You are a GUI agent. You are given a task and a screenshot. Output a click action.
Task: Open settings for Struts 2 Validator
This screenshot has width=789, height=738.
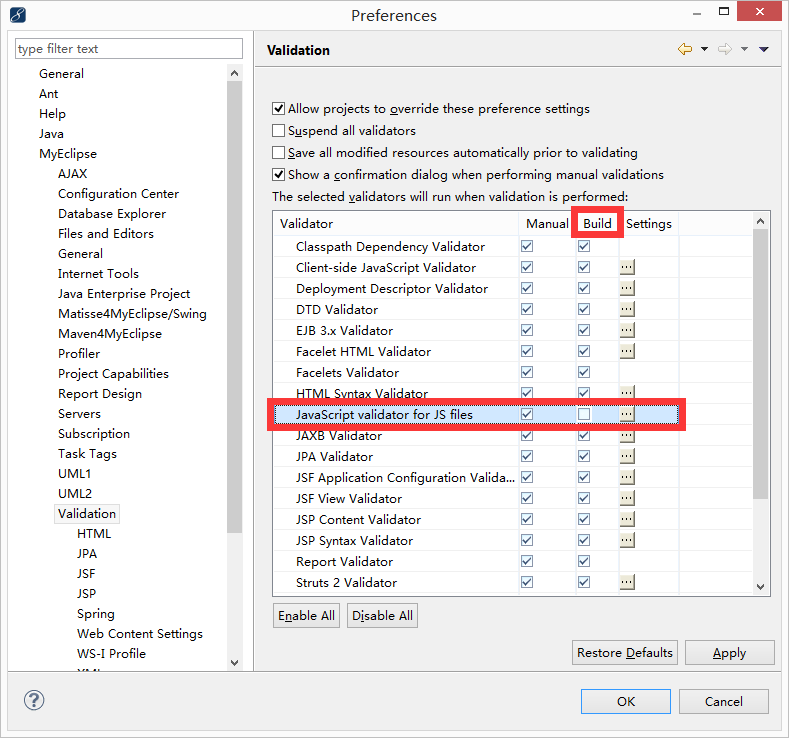[x=627, y=582]
